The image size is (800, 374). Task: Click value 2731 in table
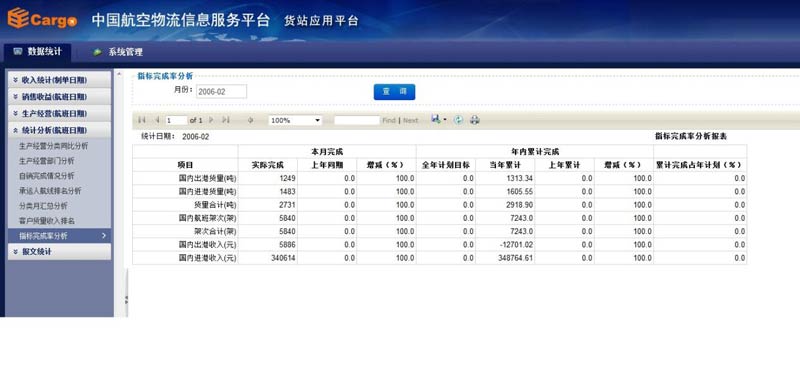[x=287, y=205]
